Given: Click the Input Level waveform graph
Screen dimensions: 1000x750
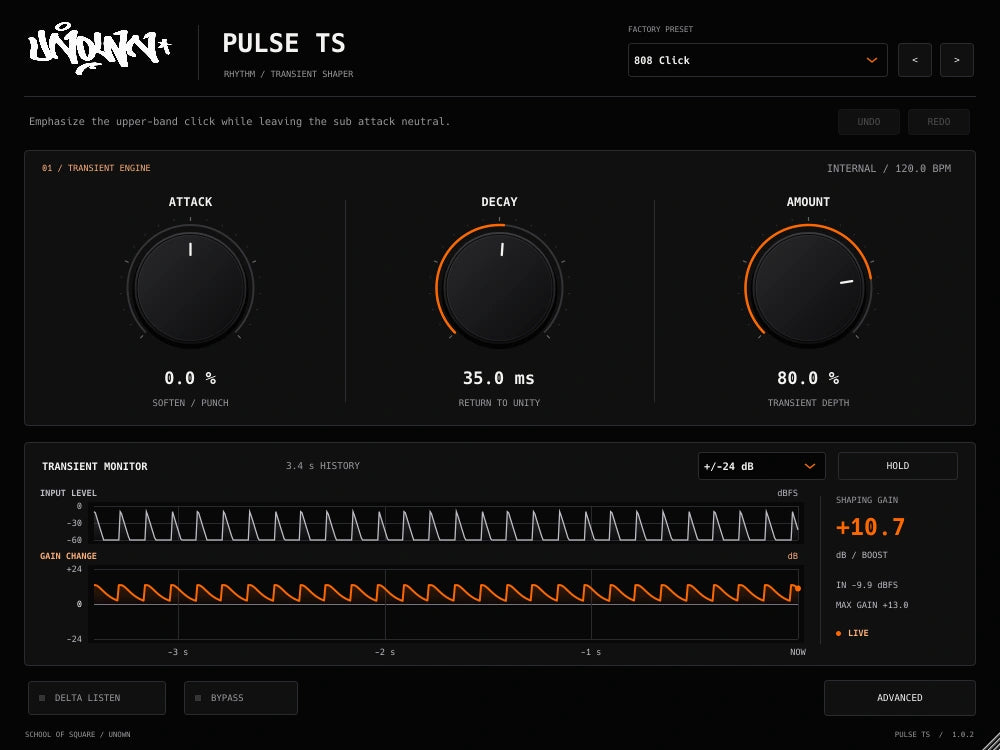Looking at the screenshot, I should point(446,524).
